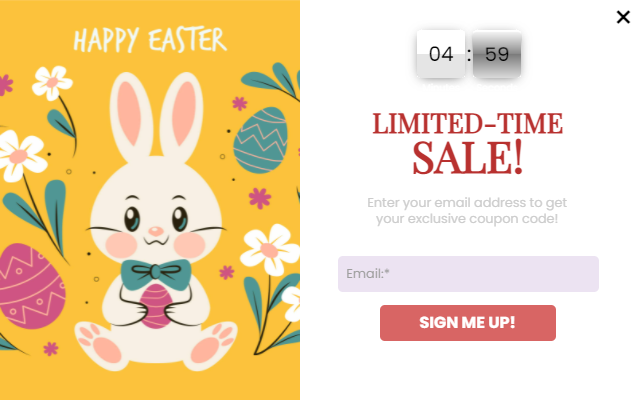Click the LIMITED-TIME heading text
Image resolution: width=641 pixels, height=400 pixels.
(x=468, y=124)
